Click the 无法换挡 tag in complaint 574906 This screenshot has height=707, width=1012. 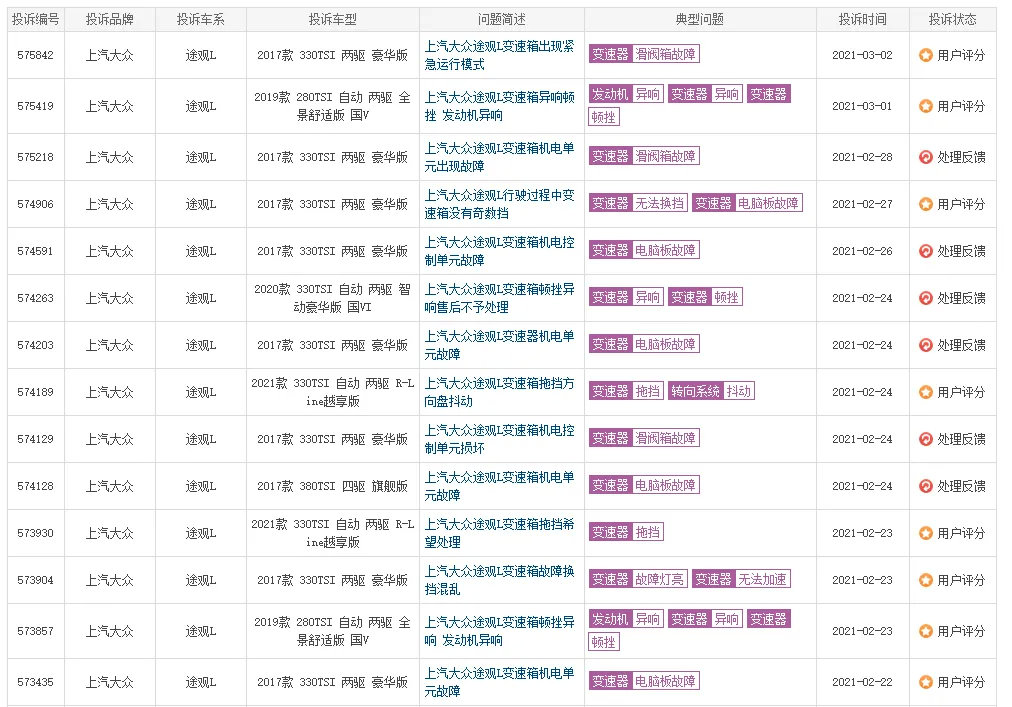[x=660, y=203]
